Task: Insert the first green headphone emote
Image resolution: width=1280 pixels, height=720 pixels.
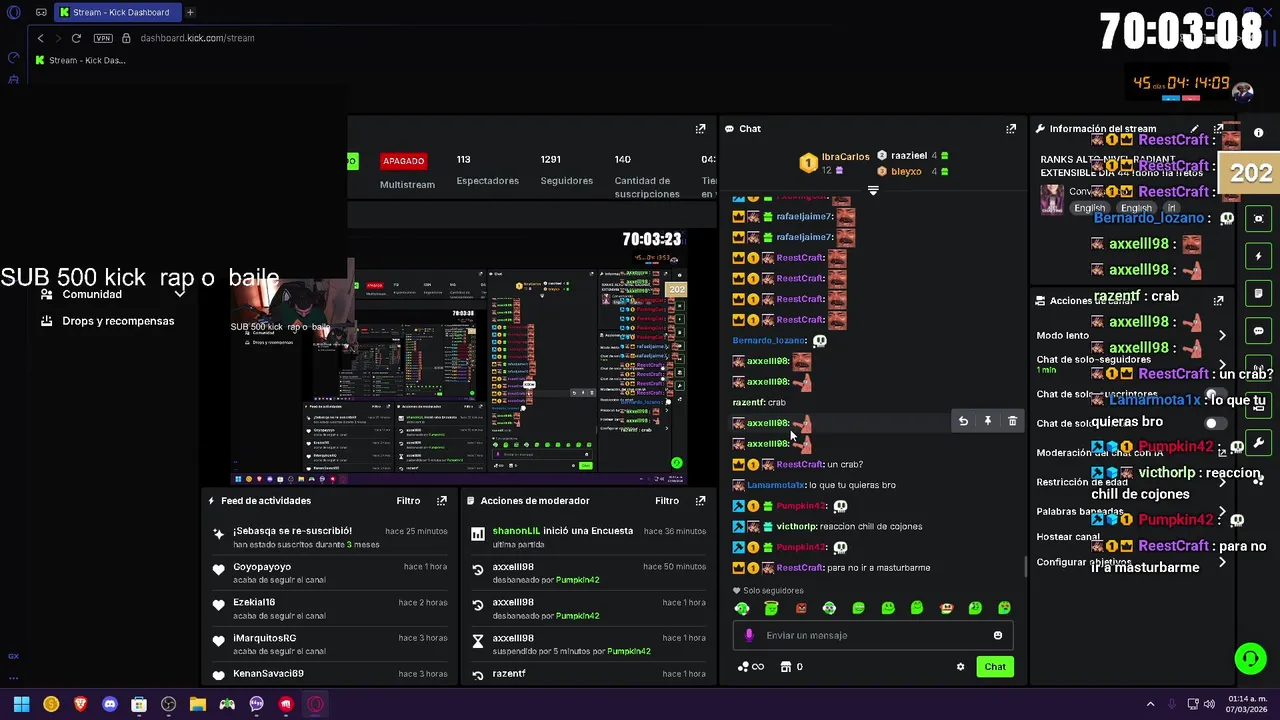Action: (x=742, y=608)
